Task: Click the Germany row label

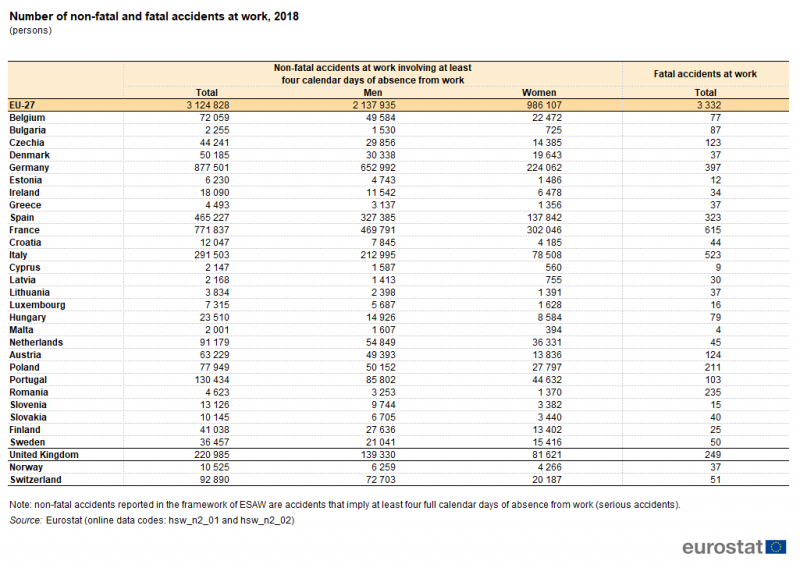Action: [x=30, y=169]
